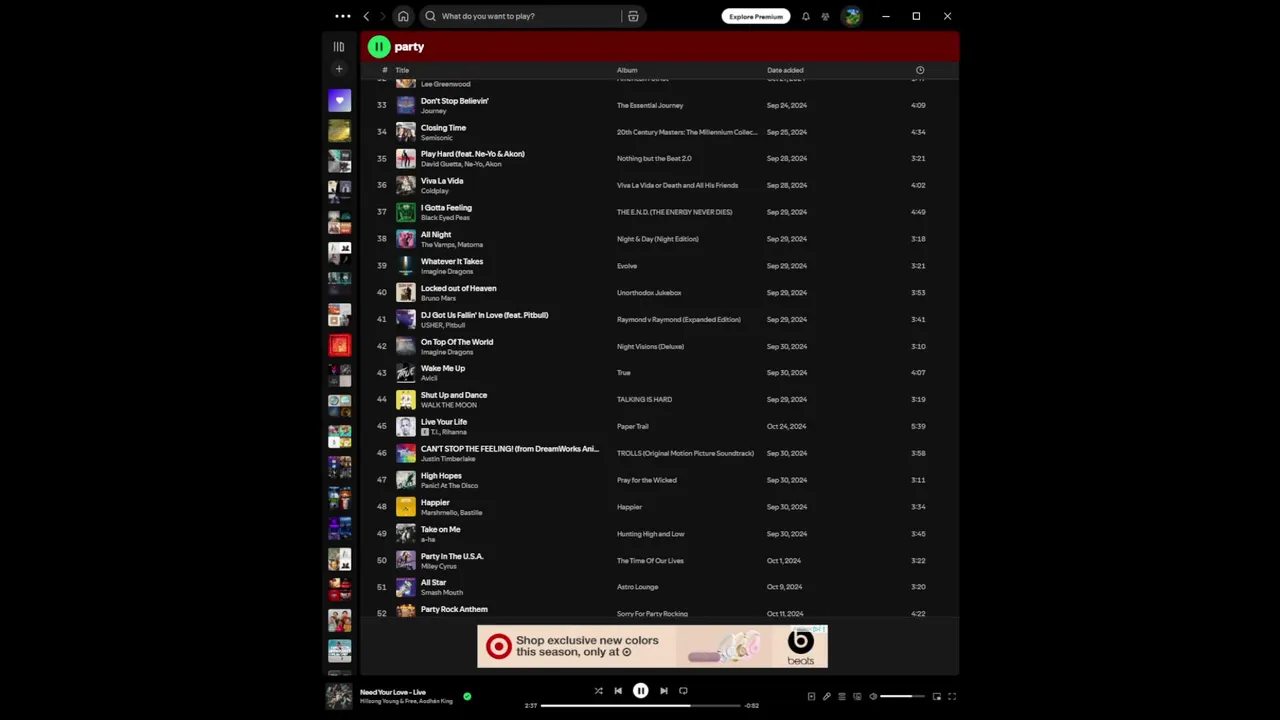Viewport: 1280px width, 720px height.
Task: Seek within the song progress bar
Action: pyautogui.click(x=641, y=705)
